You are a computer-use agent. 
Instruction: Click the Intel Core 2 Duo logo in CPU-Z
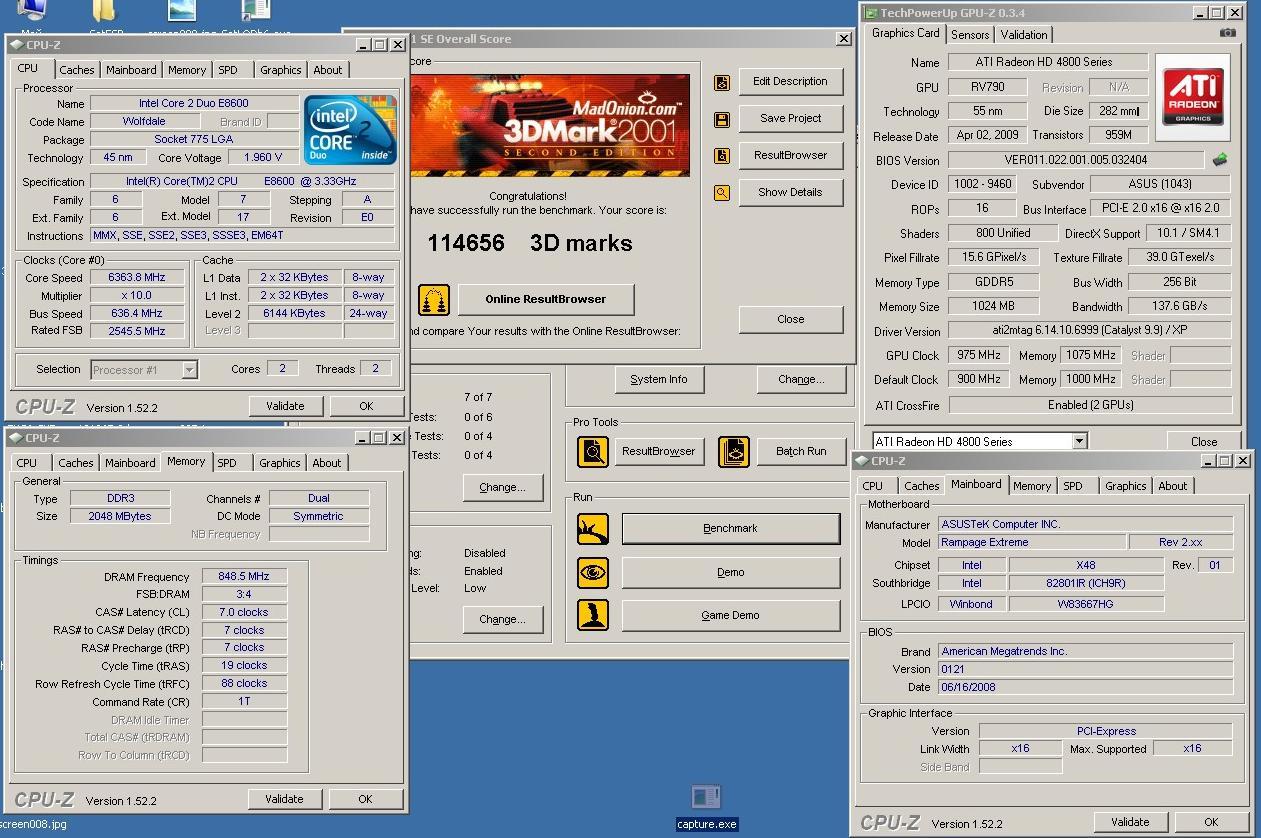[x=350, y=130]
